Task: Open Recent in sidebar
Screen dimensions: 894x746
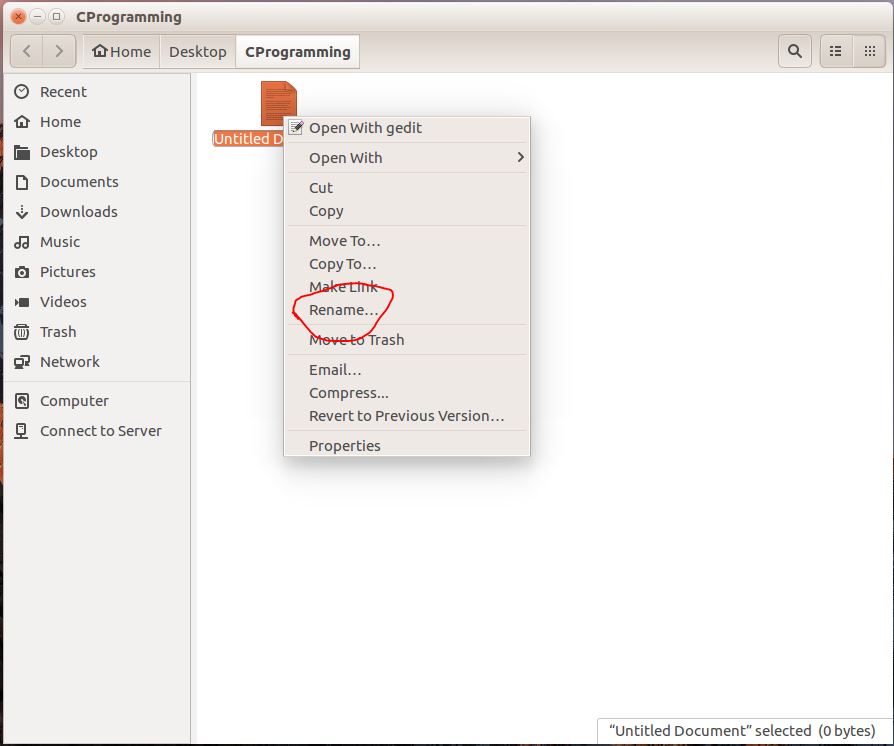Action: (x=63, y=92)
